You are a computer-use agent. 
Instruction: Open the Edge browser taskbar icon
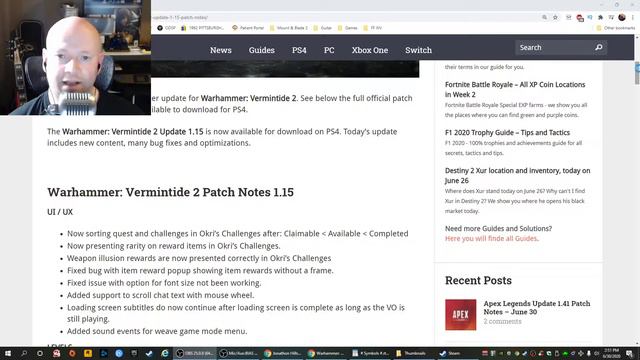click(164, 353)
